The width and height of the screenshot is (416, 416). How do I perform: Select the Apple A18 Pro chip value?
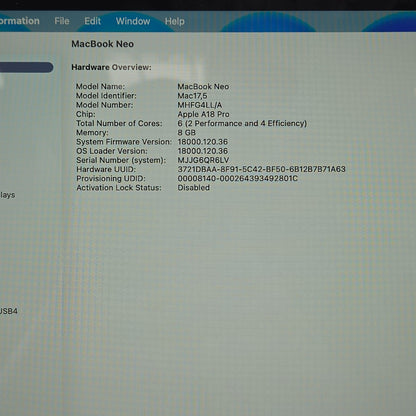(x=203, y=114)
